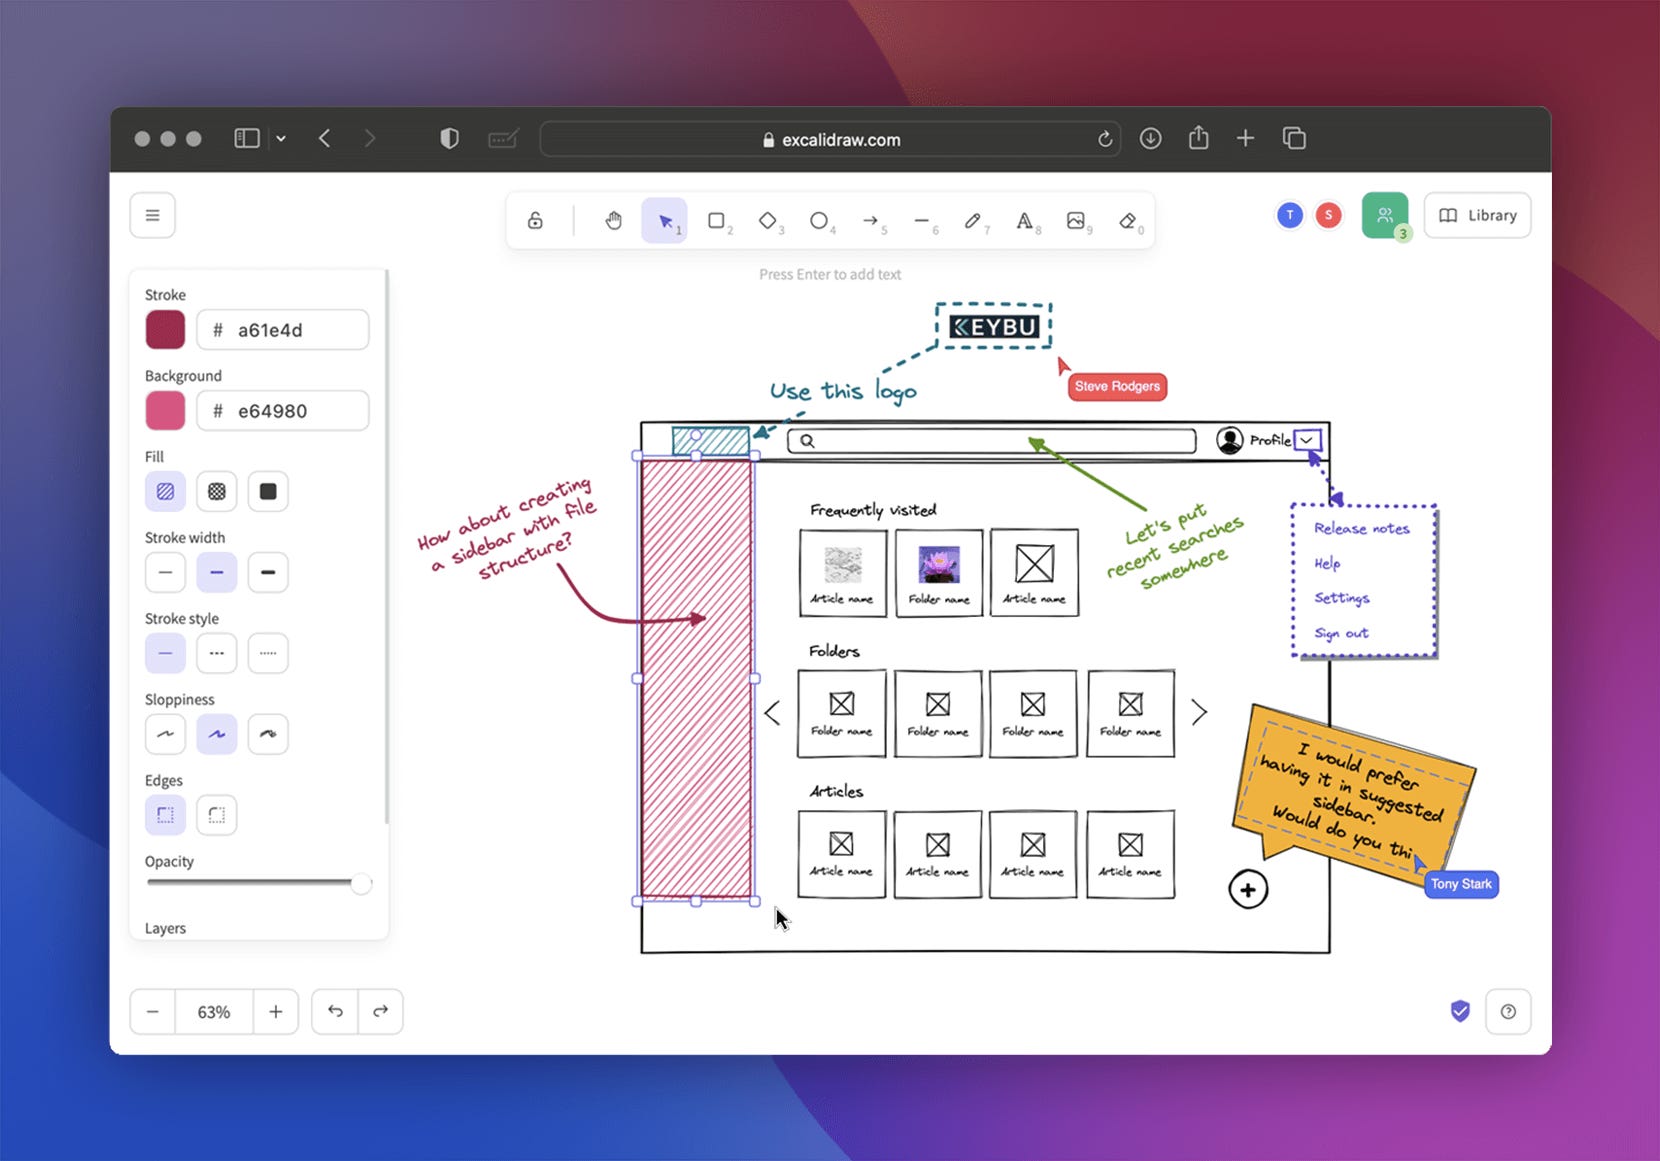
Task: Toggle the keep-tool-active lock
Action: pyautogui.click(x=537, y=220)
